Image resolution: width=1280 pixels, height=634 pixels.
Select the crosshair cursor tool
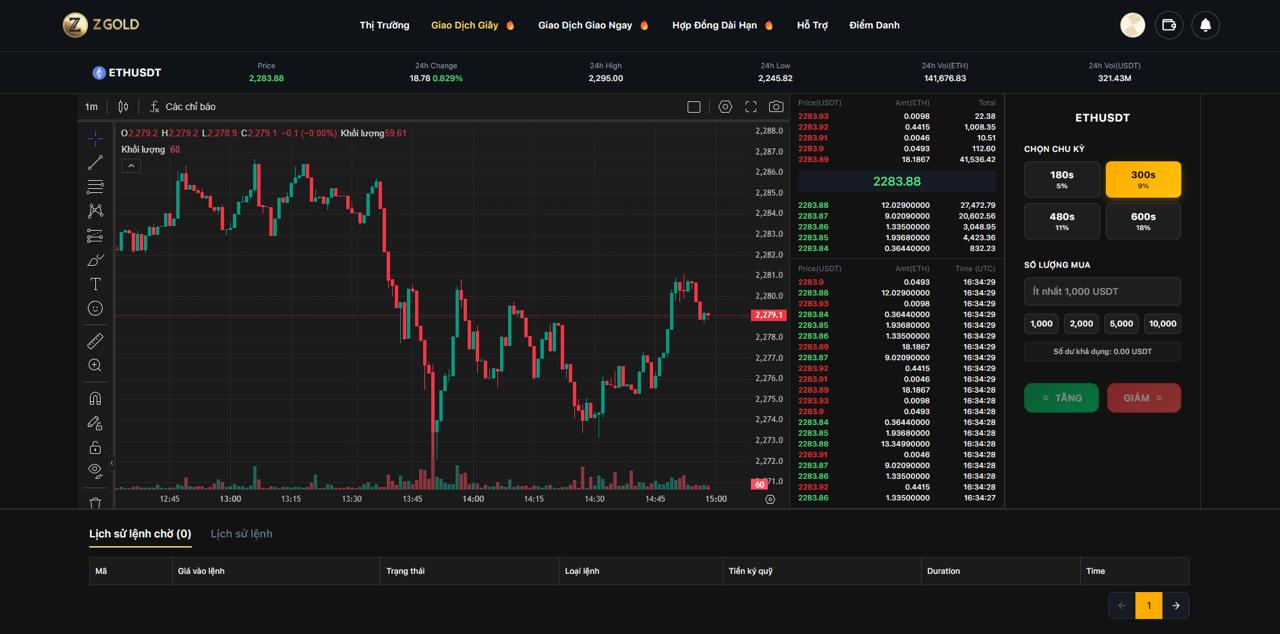(95, 138)
